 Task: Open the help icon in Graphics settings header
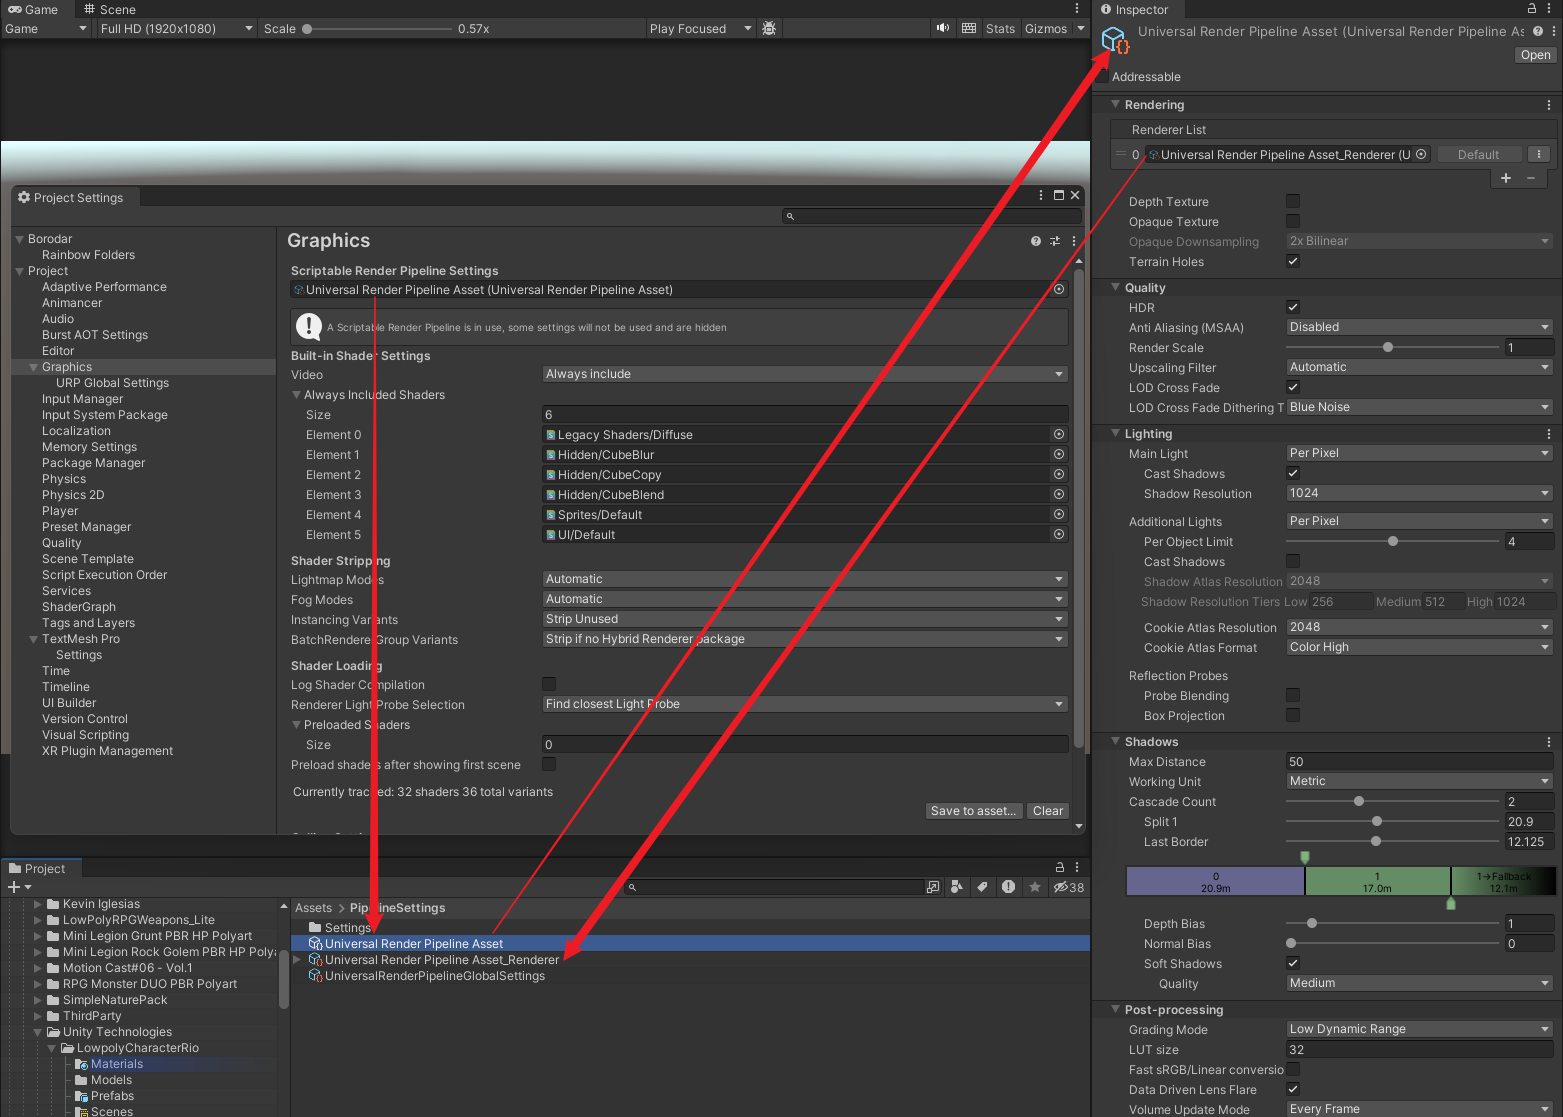pos(1036,241)
